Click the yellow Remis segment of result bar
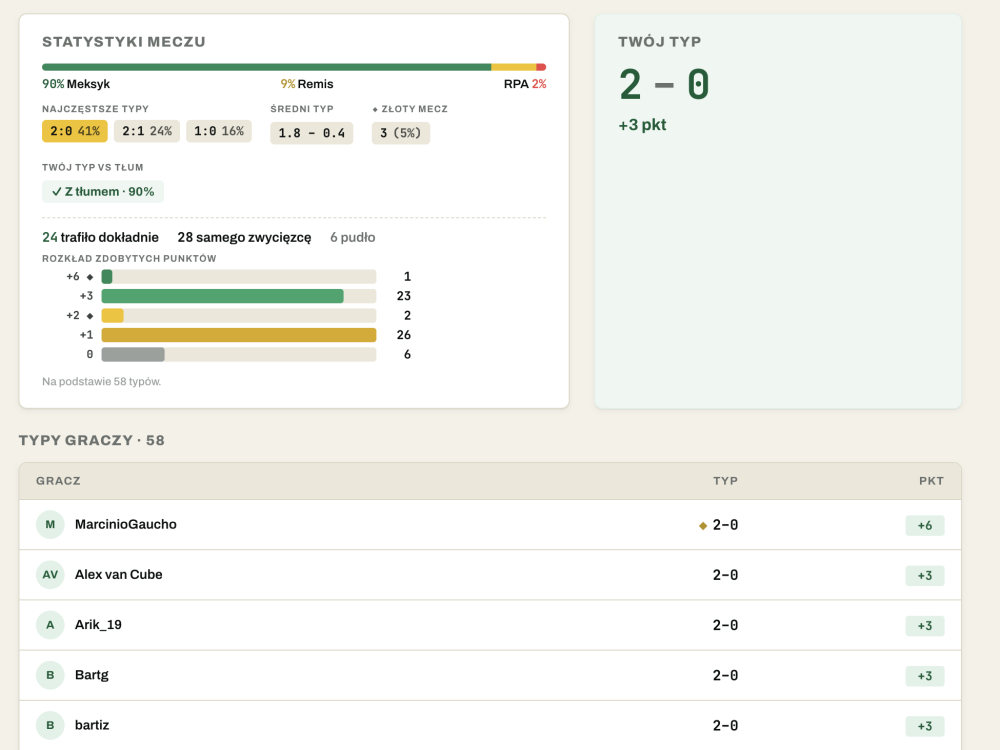 click(513, 67)
